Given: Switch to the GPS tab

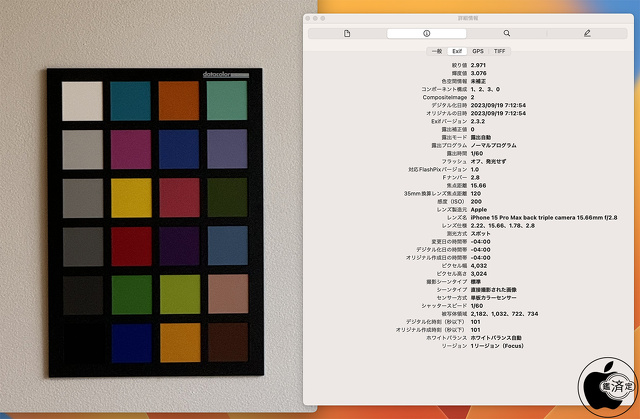Looking at the screenshot, I should tap(478, 50).
